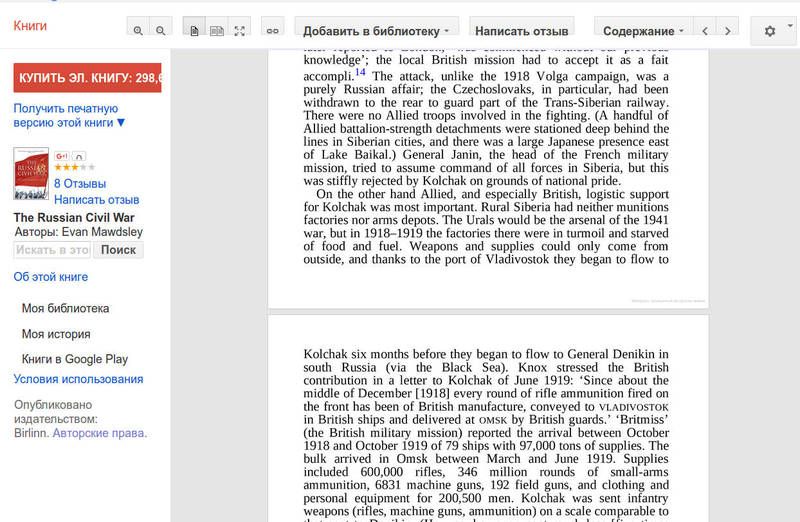The width and height of the screenshot is (800, 522).
Task: Click the G+1 button
Action: [62, 156]
